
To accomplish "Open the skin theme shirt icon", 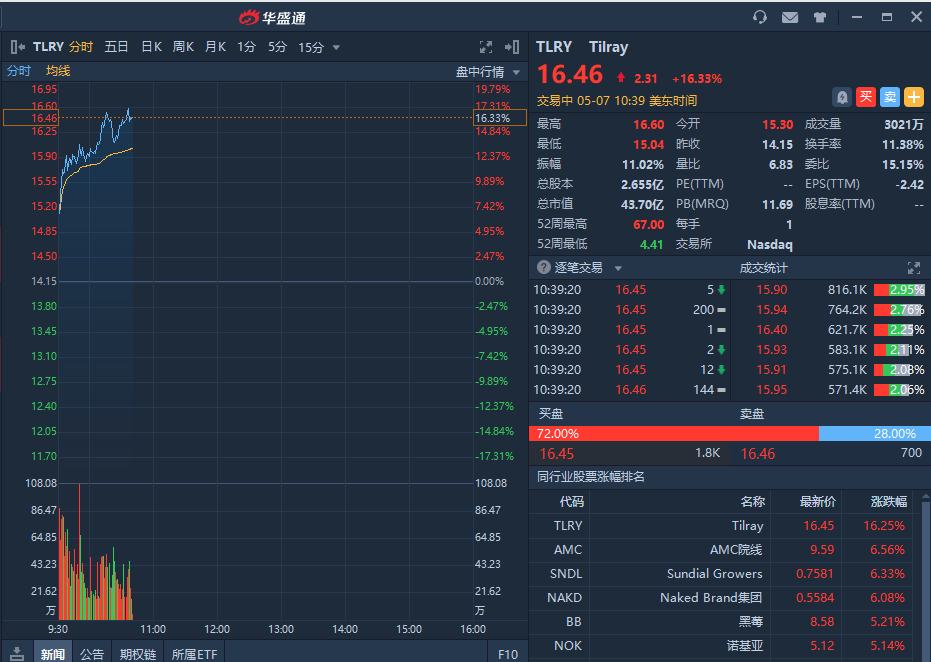I will tap(820, 17).
